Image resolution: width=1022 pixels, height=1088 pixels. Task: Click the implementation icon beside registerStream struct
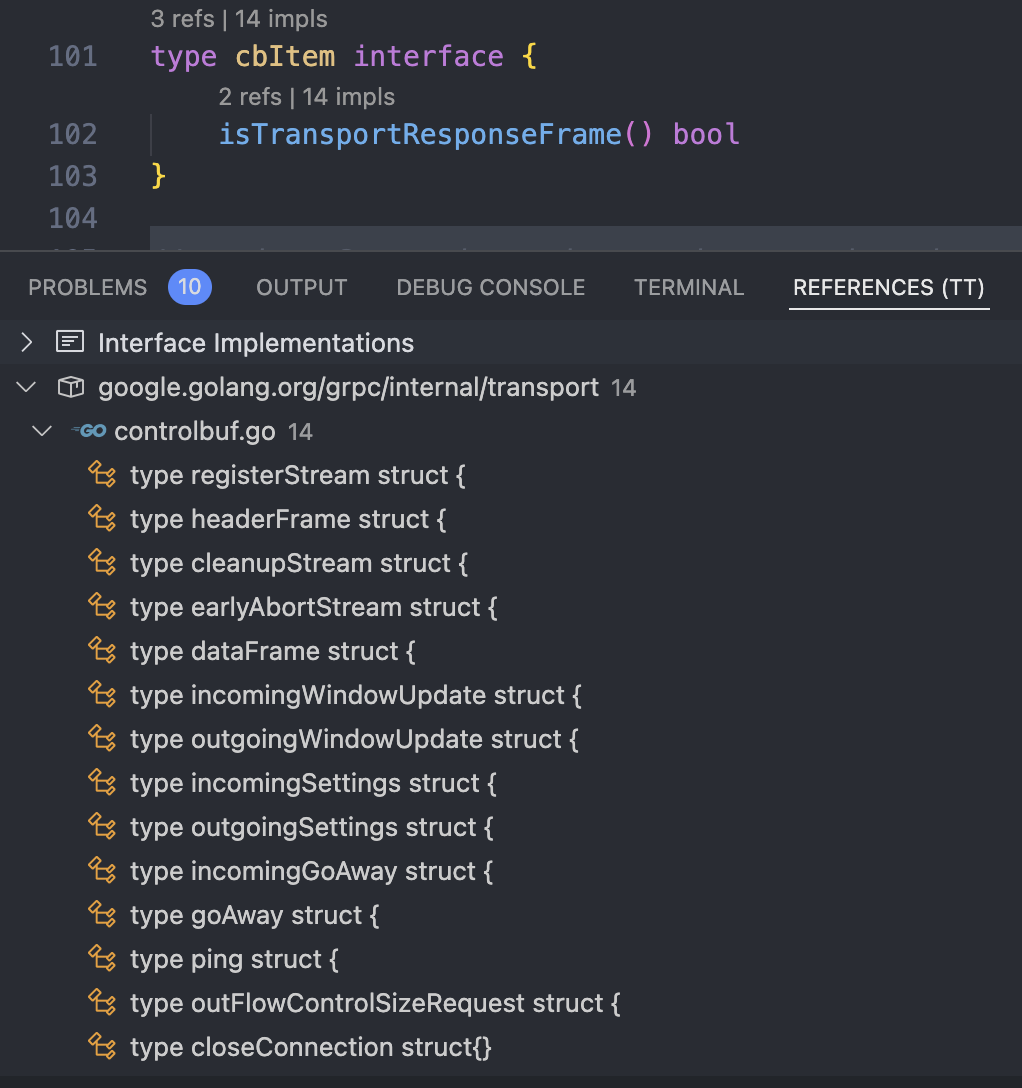[x=103, y=475]
